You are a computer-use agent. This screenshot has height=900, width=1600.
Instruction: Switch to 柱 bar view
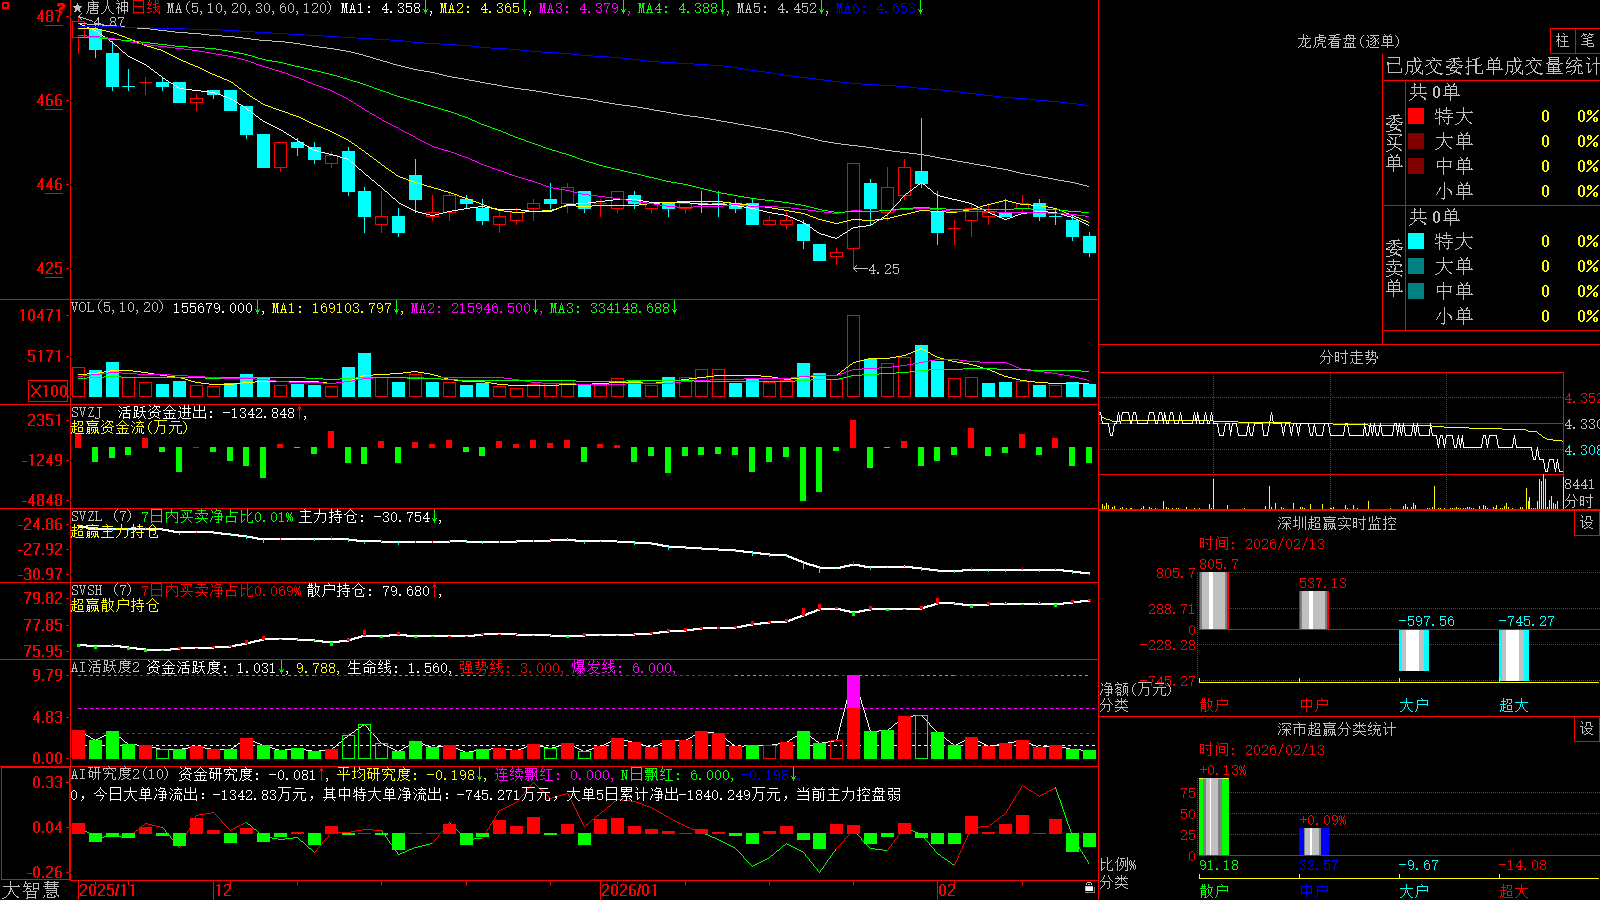click(x=1562, y=40)
